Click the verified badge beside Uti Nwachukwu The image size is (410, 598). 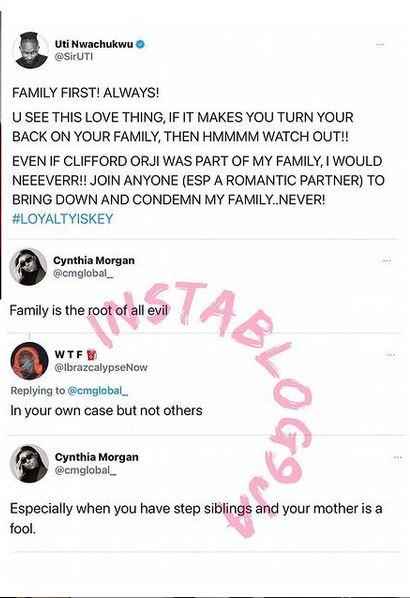tap(140, 44)
